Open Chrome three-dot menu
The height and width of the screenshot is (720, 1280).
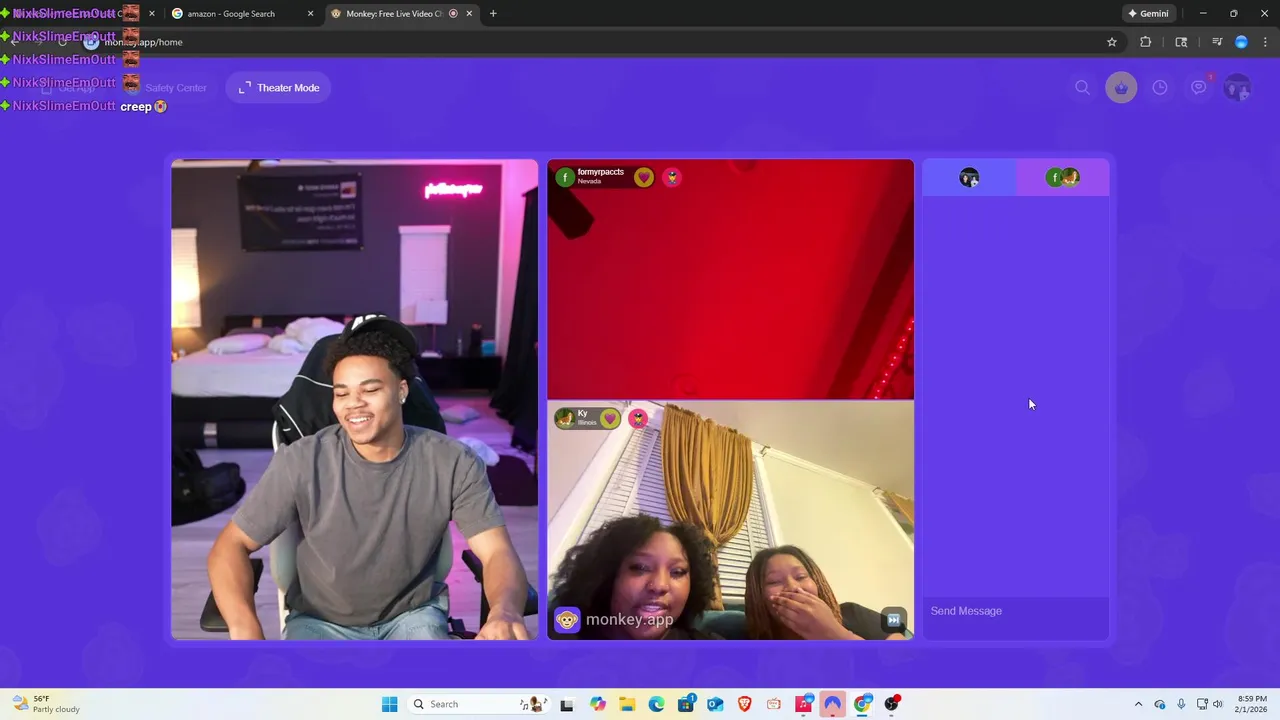point(1265,42)
